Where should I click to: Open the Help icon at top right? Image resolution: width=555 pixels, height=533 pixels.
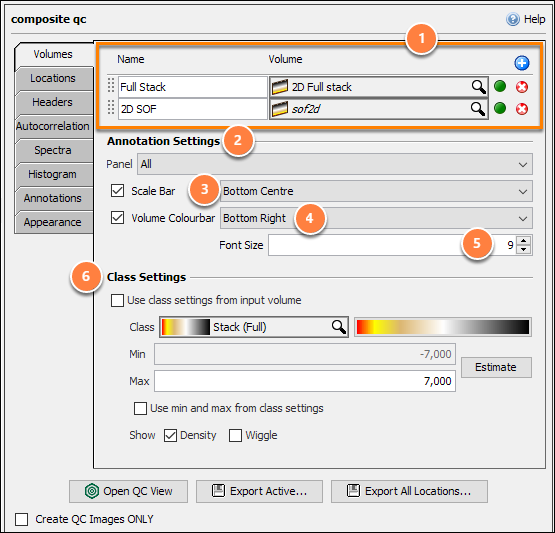pyautogui.click(x=513, y=19)
